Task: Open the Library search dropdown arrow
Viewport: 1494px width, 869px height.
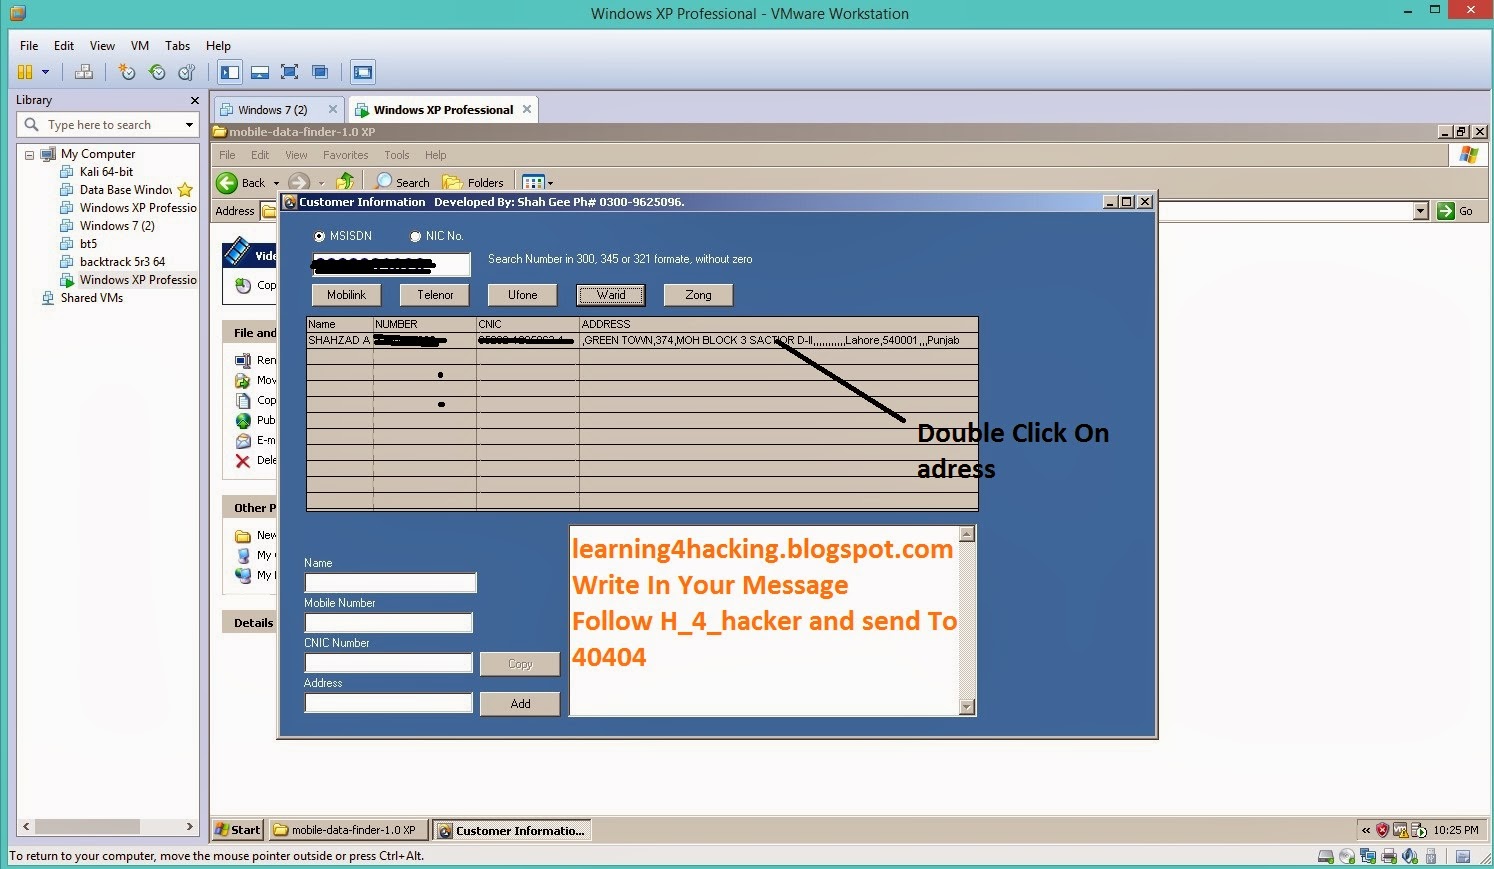Action: point(189,125)
